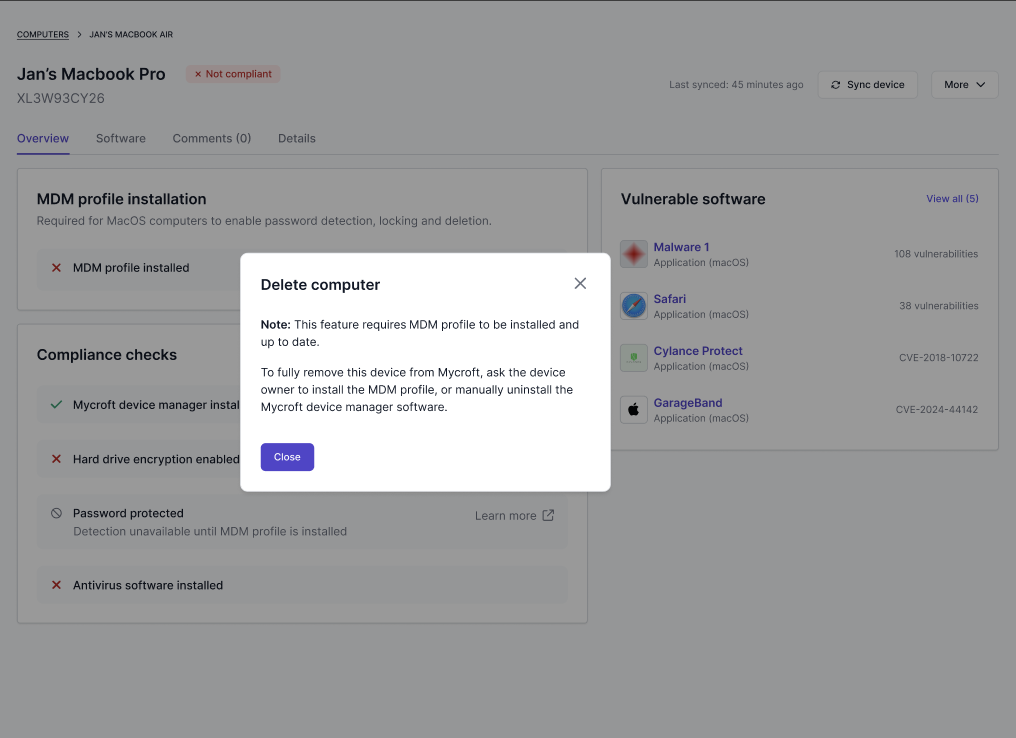Click the breadcrumb chevron separator after COMPUTERS

[x=79, y=34]
